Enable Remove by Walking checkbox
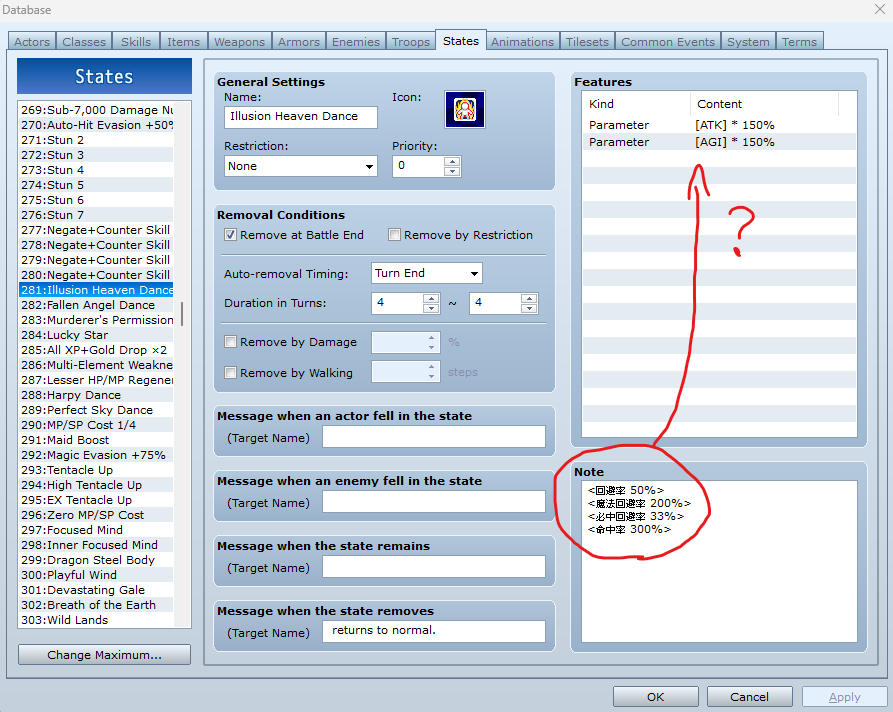This screenshot has height=712, width=893. pos(230,373)
